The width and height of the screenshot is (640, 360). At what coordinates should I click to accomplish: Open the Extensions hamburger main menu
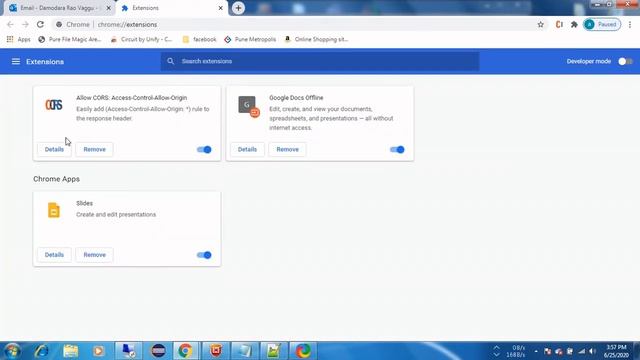coord(16,61)
